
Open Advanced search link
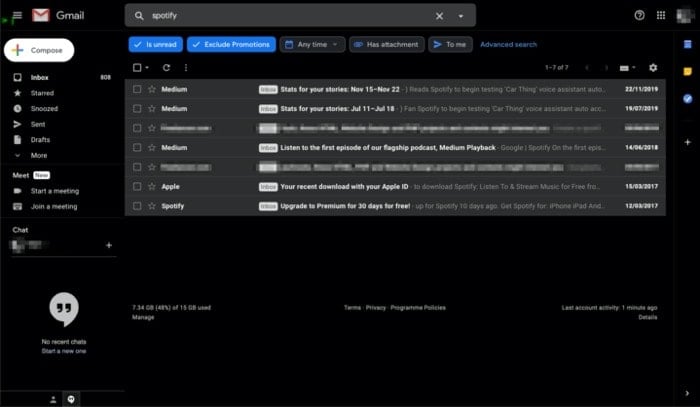point(508,45)
